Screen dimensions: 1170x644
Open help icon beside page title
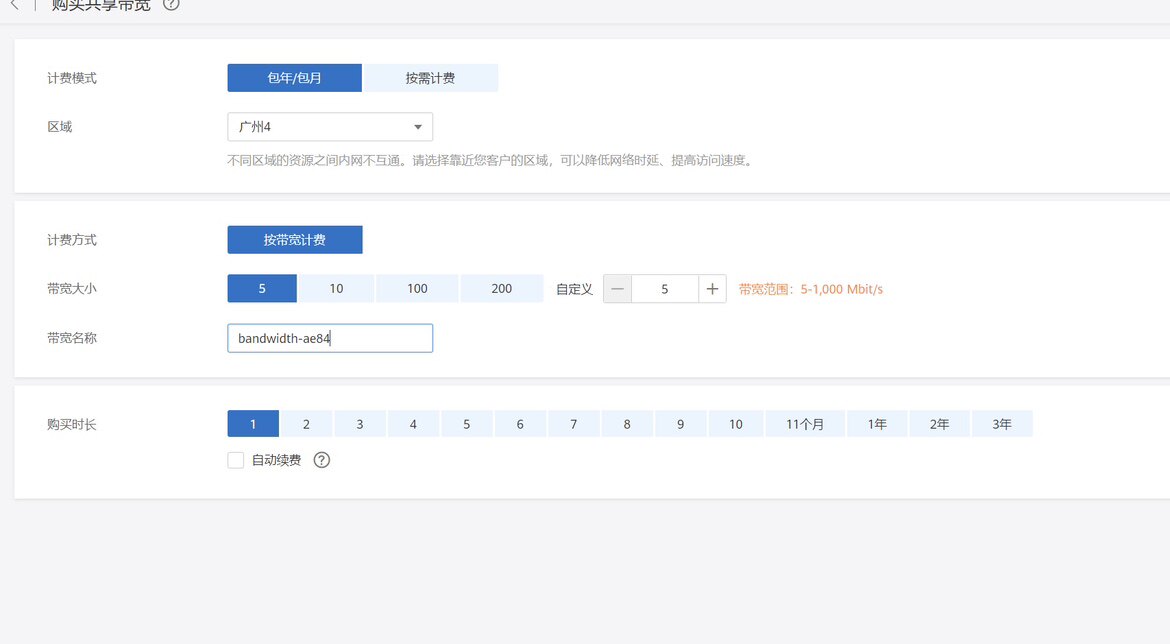point(171,4)
